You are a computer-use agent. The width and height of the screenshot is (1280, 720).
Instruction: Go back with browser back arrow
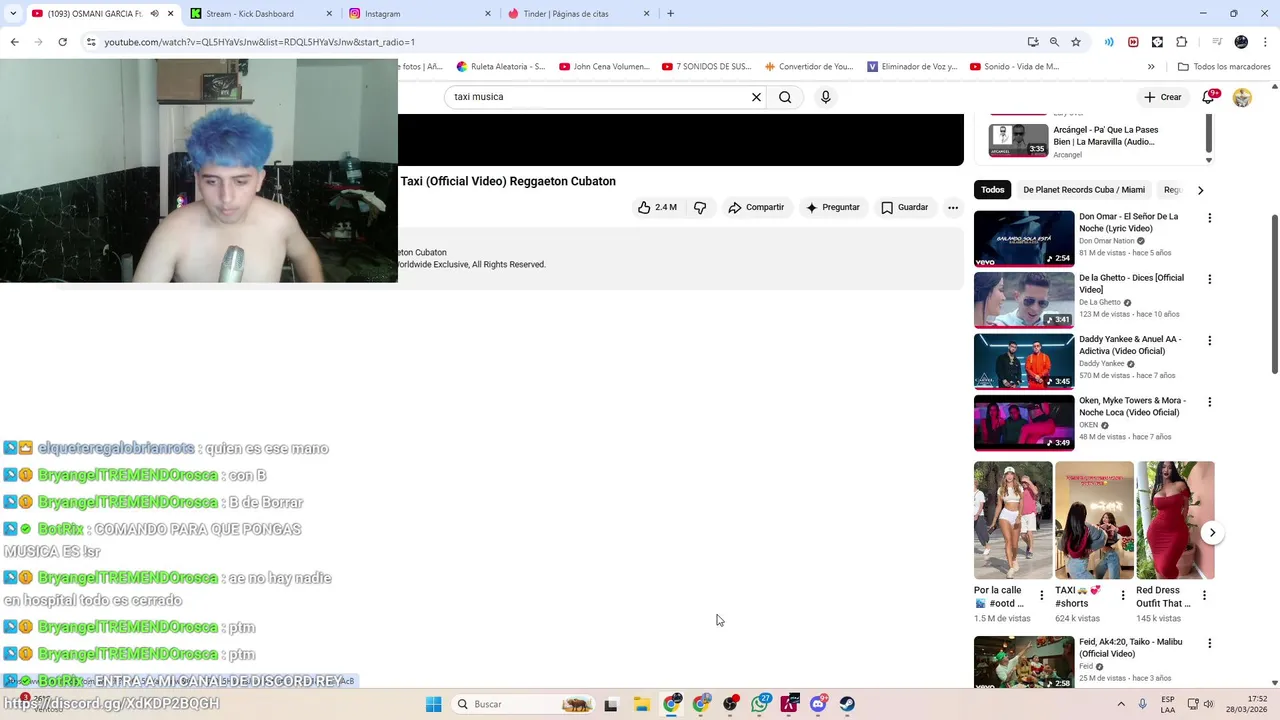tap(14, 42)
